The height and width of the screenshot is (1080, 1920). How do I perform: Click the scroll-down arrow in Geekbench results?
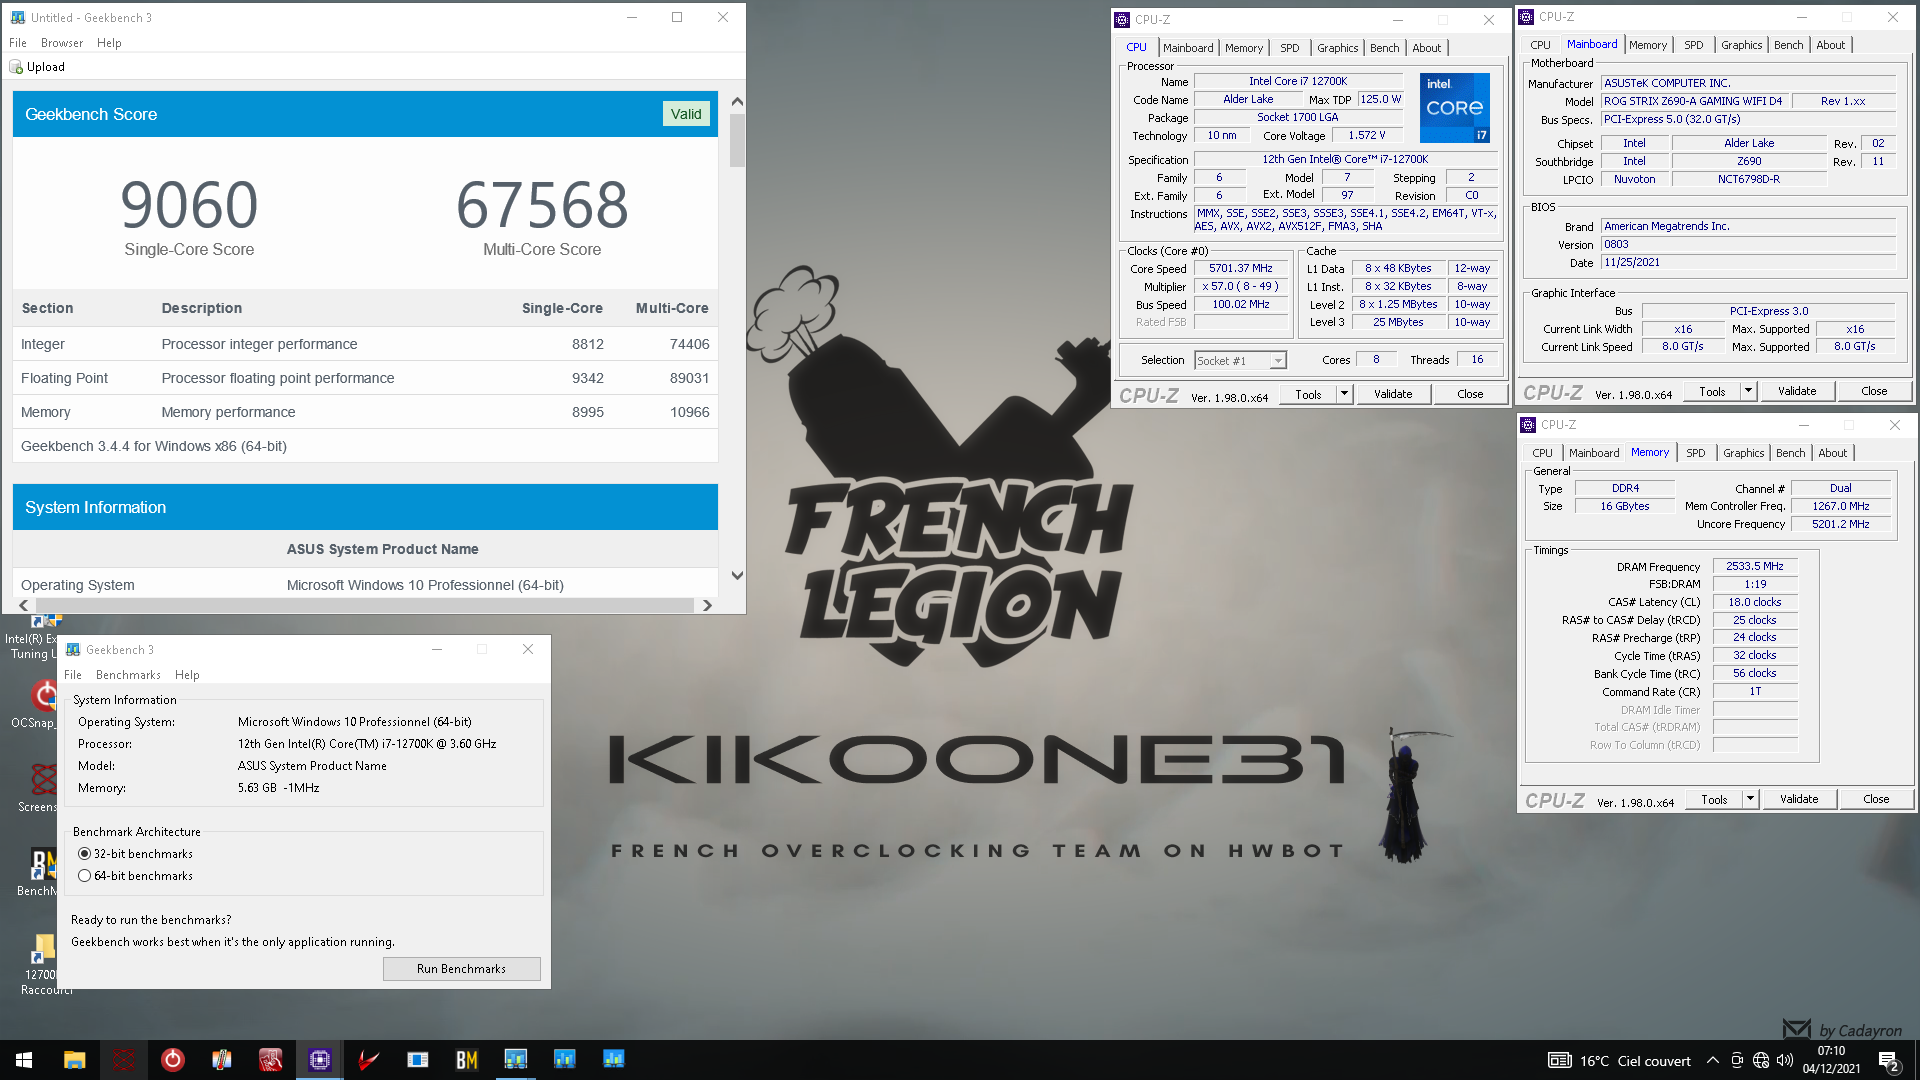[737, 575]
